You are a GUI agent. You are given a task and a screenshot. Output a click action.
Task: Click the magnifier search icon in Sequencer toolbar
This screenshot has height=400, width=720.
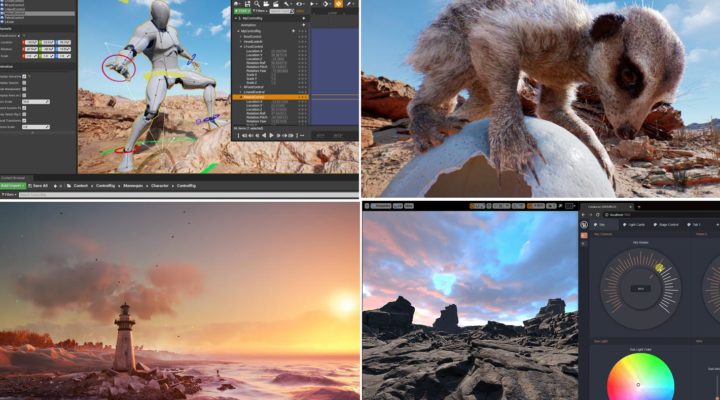coord(257,4)
